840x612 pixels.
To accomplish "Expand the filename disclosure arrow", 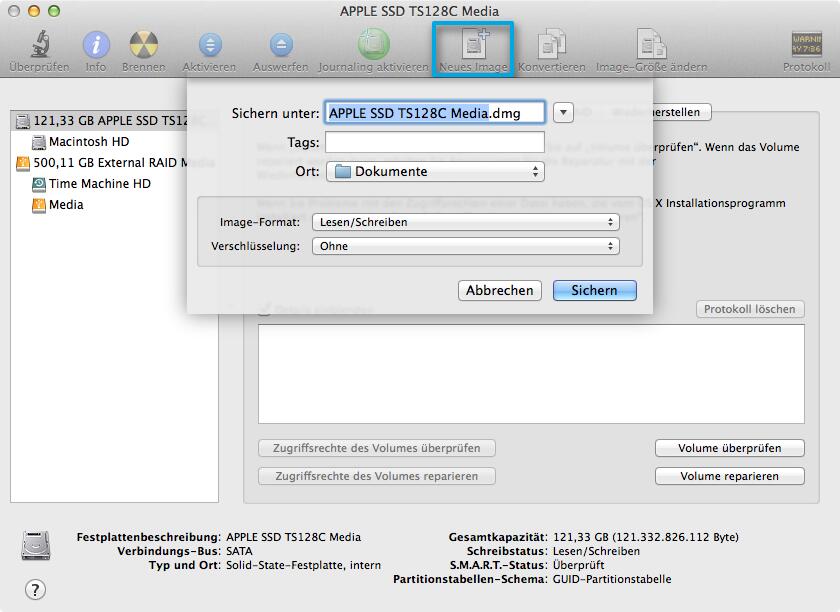I will click(562, 112).
